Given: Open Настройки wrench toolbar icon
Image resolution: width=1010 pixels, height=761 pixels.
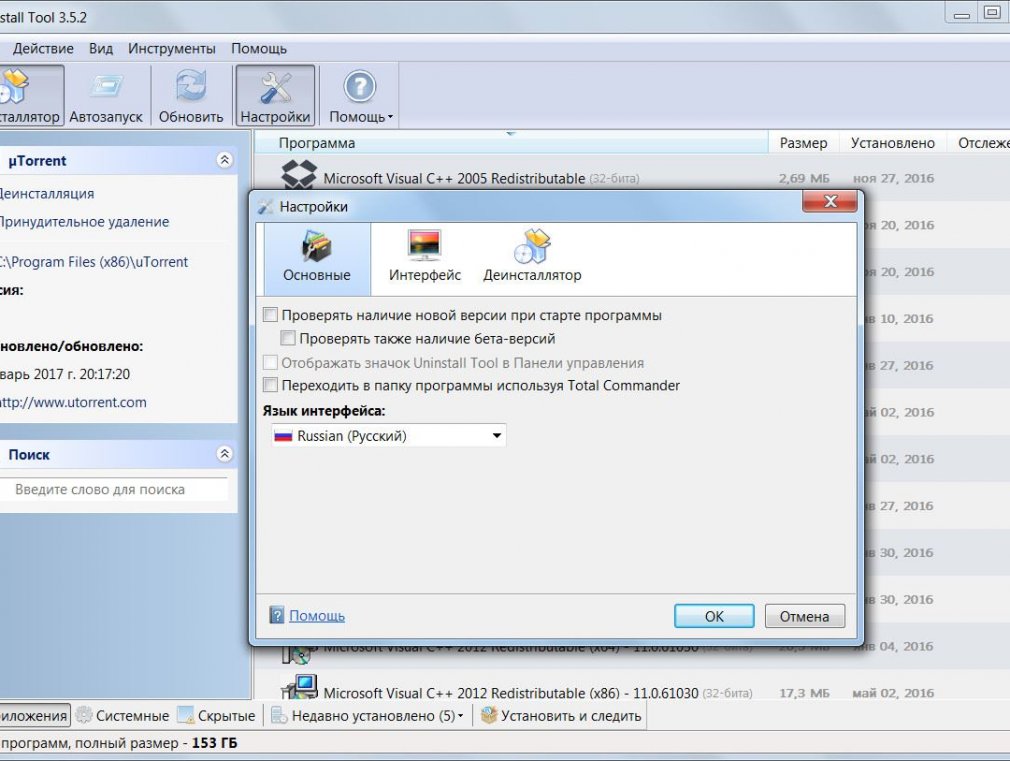Looking at the screenshot, I should (x=276, y=87).
